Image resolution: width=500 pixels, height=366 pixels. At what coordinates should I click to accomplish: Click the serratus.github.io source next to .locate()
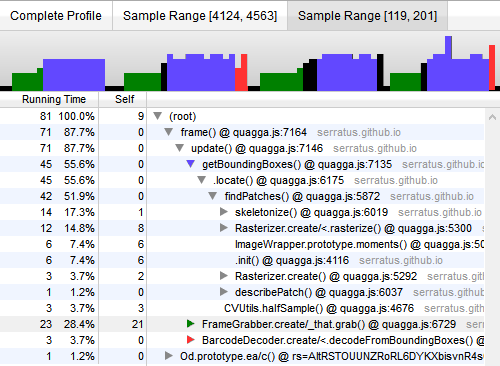396,180
